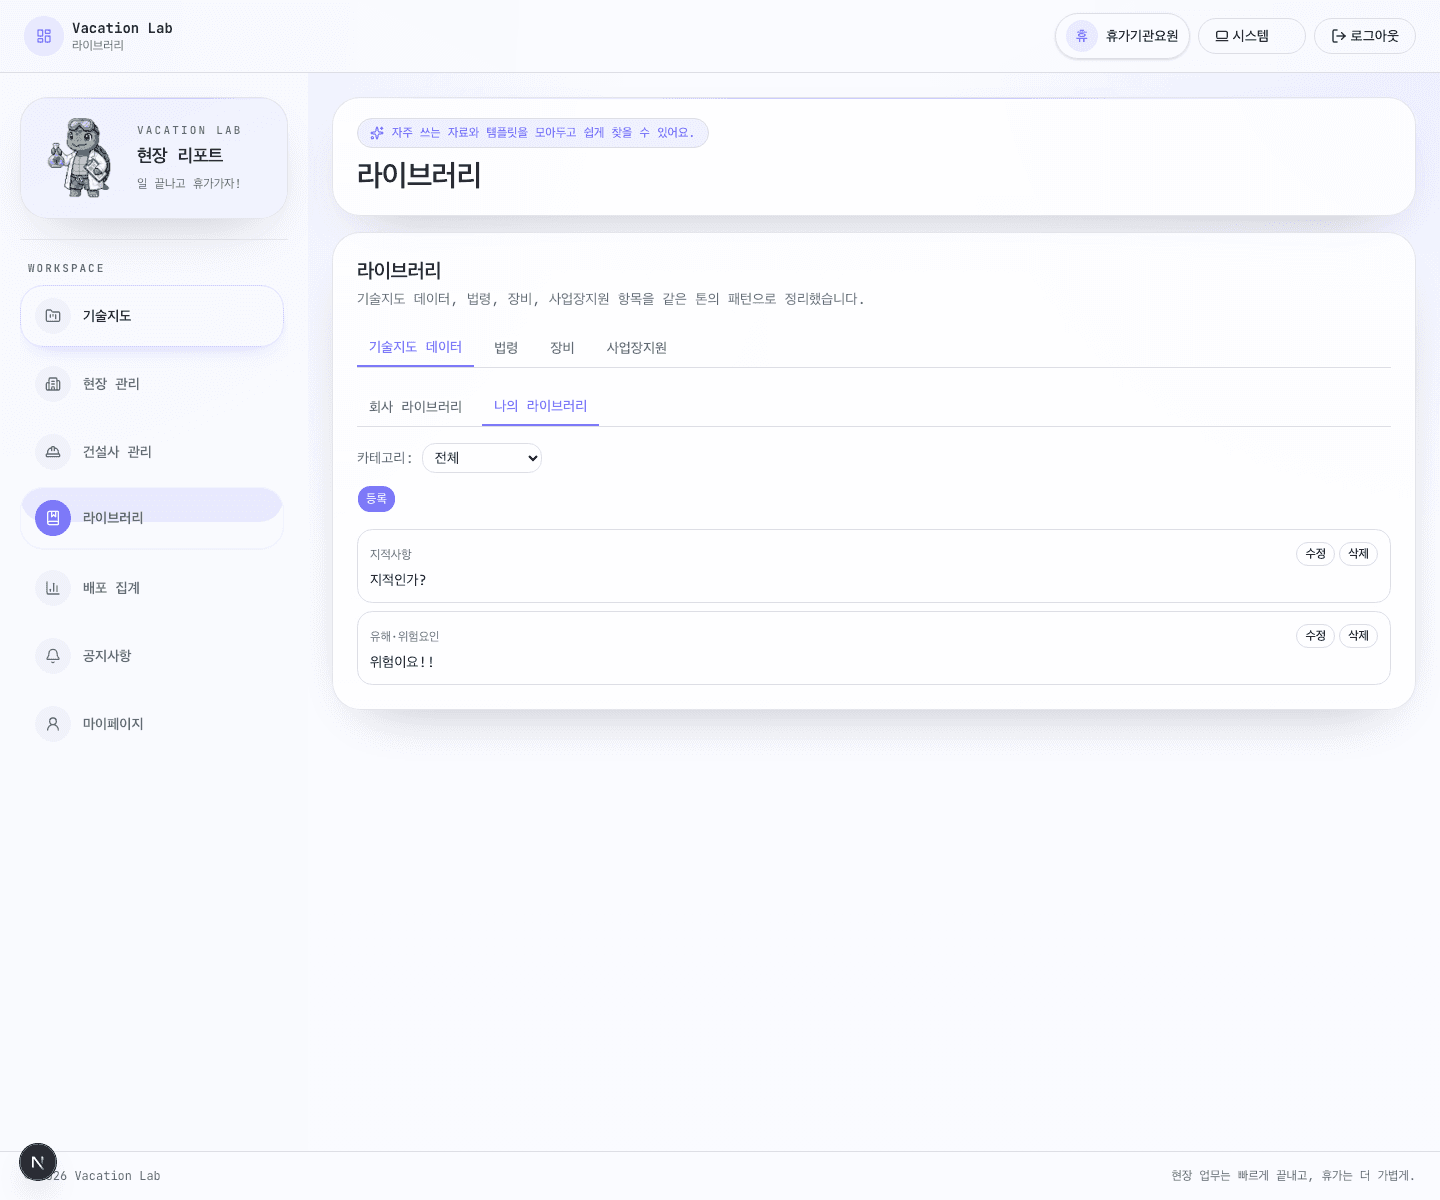Viewport: 1440px width, 1200px height.
Task: Open 기술지도 folder icon in sidebar
Action: point(53,316)
